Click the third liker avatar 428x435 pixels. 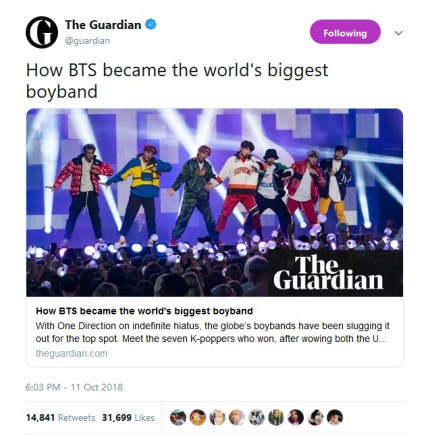click(217, 417)
